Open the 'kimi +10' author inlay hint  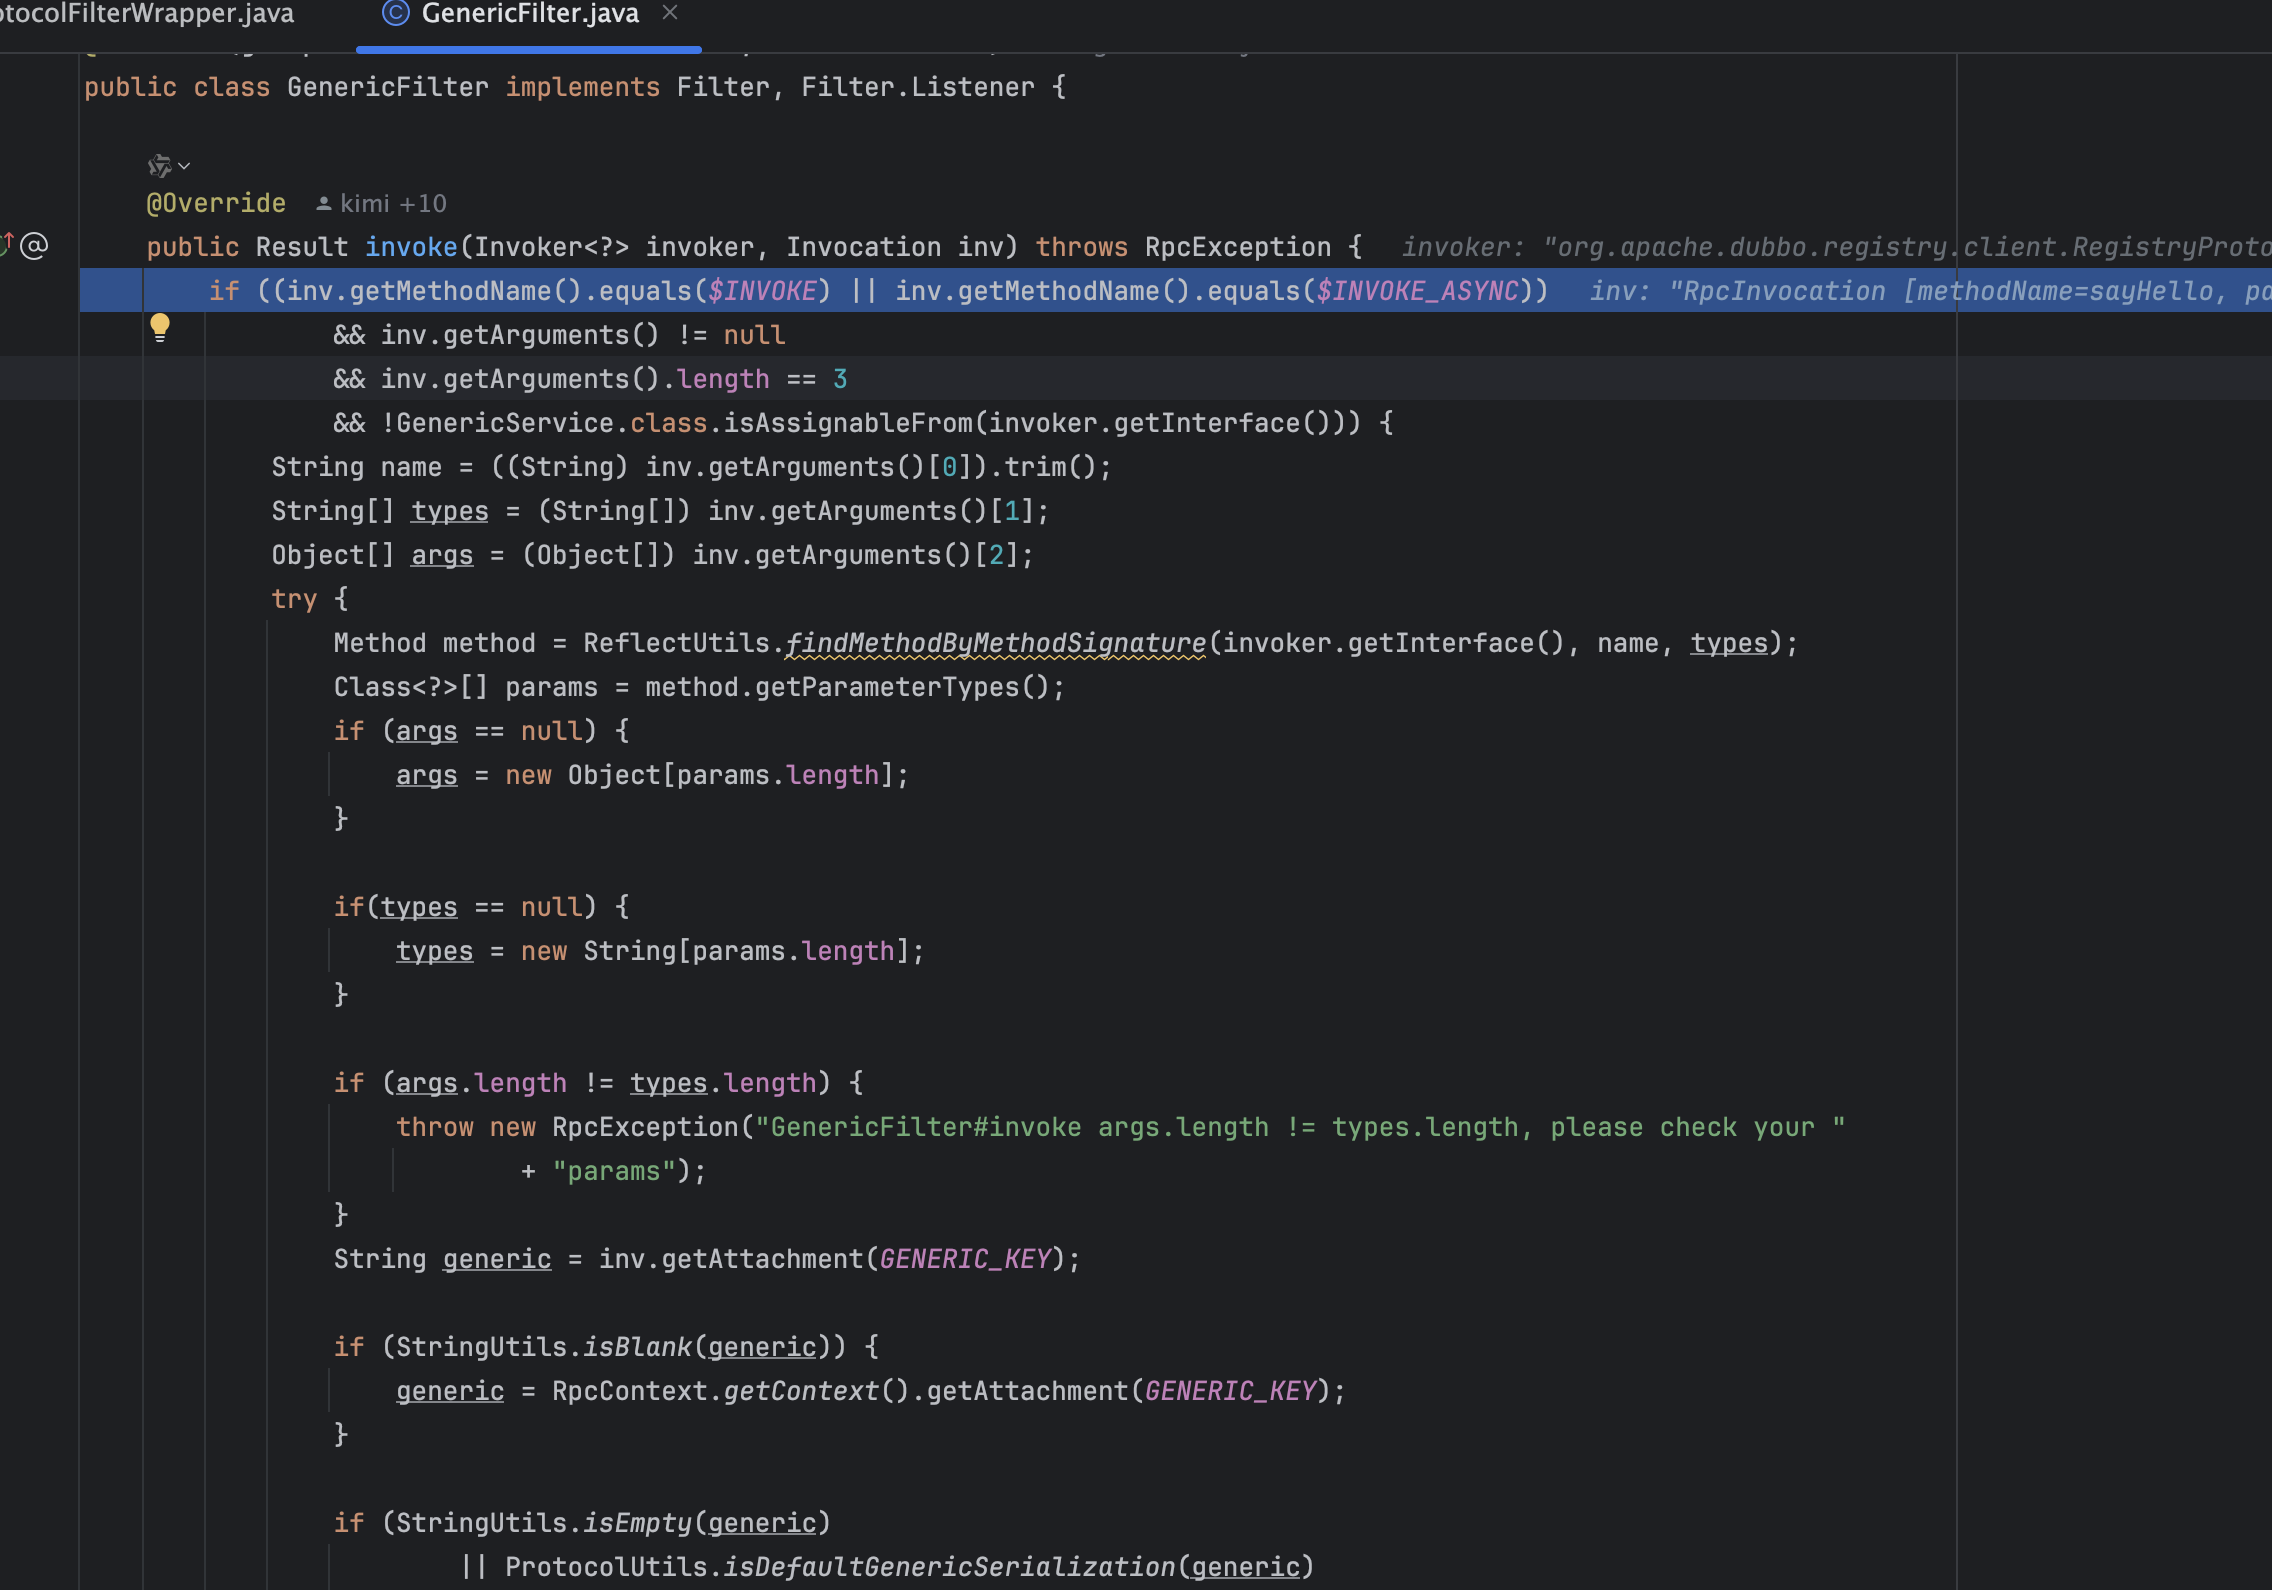click(393, 204)
